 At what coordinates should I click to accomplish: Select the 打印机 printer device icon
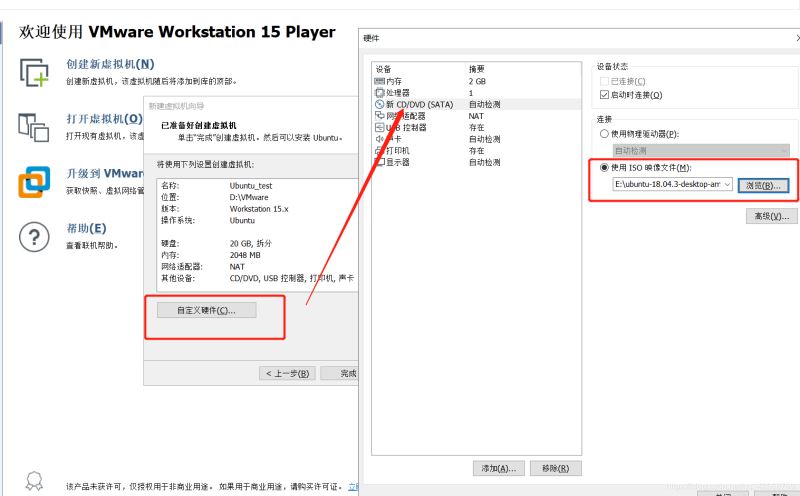pyautogui.click(x=379, y=150)
